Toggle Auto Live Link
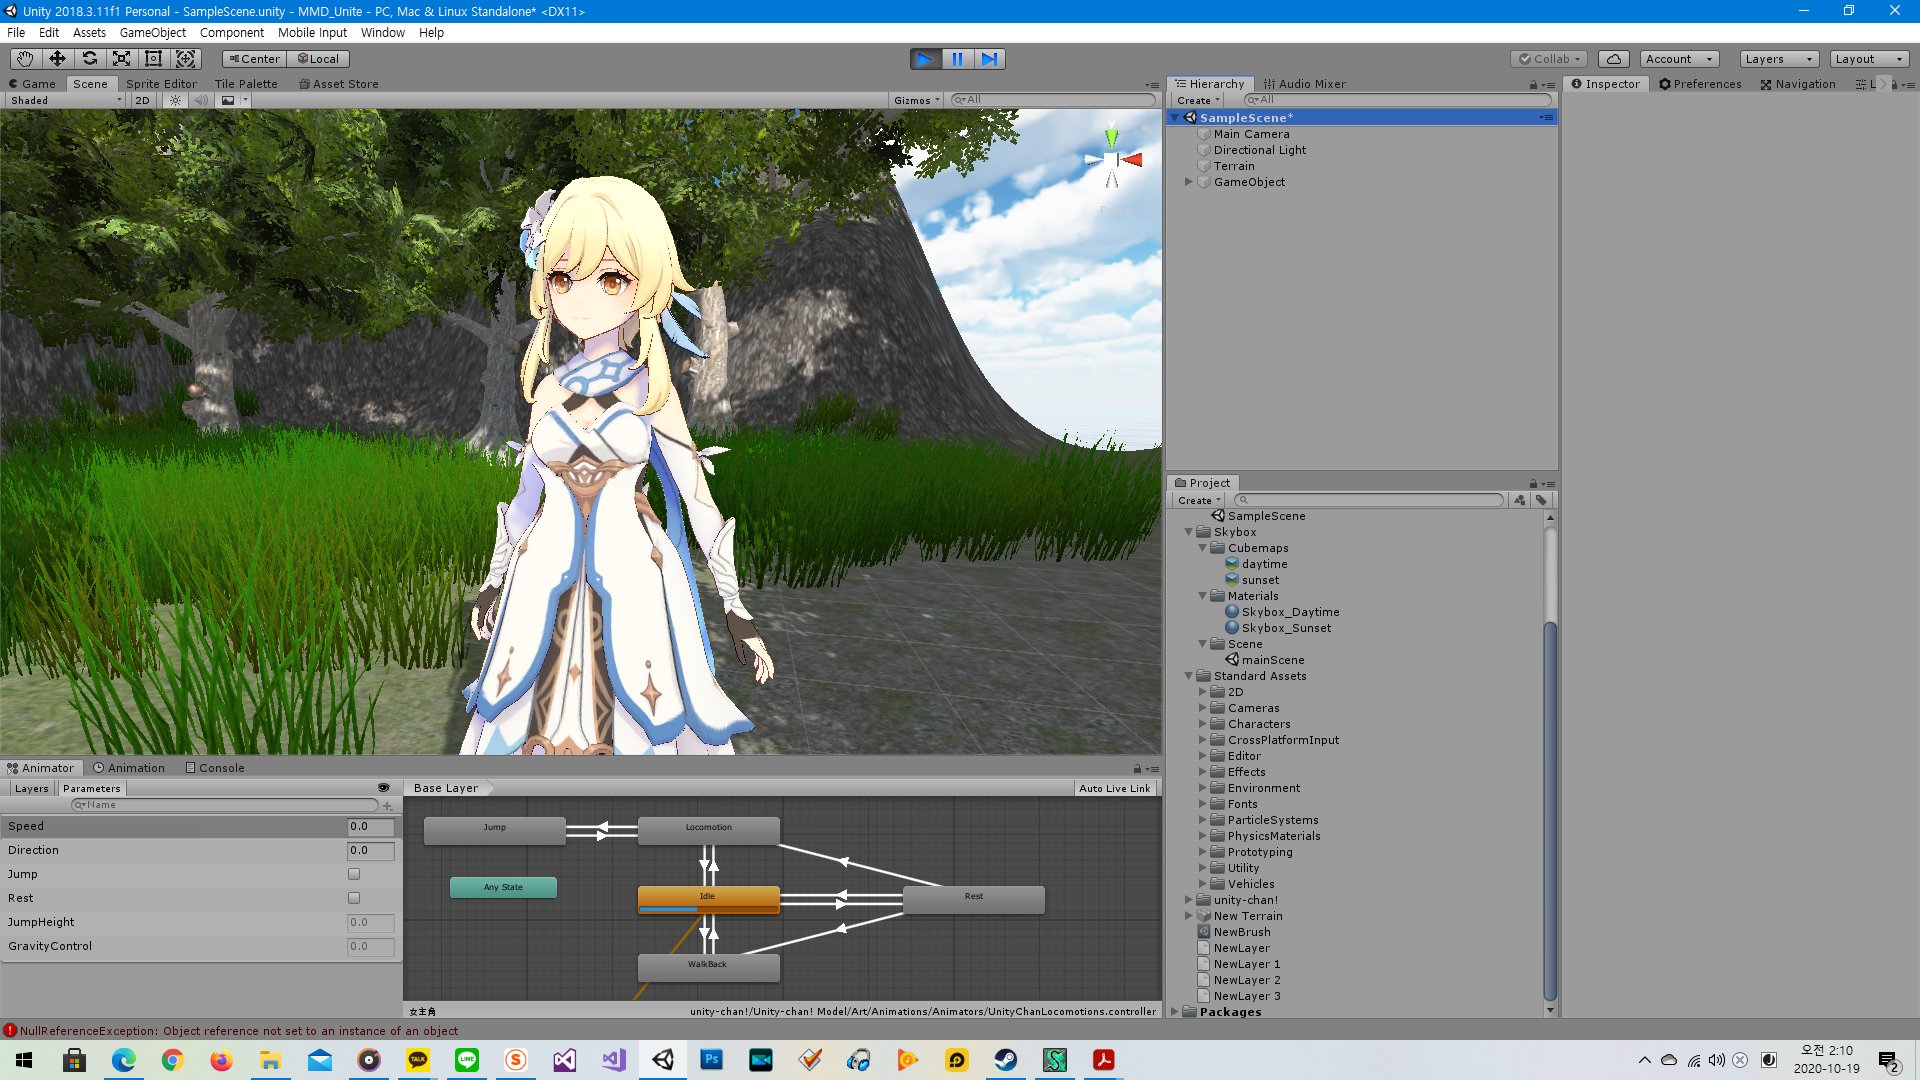 (x=1114, y=788)
